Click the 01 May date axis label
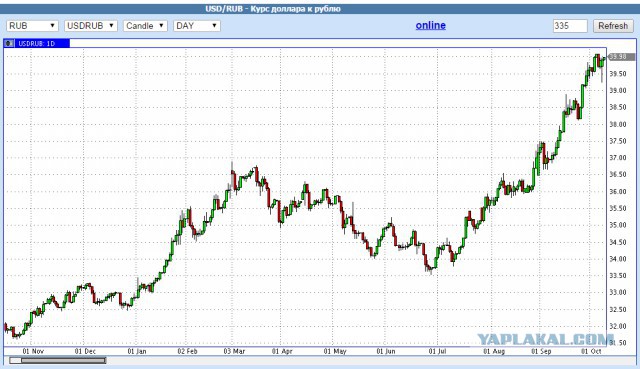This screenshot has height=369, width=640. coord(335,351)
